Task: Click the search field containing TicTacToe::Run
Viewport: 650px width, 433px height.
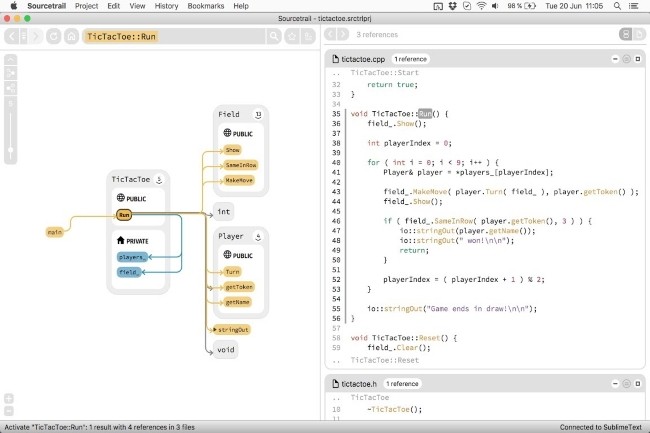Action: (174, 36)
